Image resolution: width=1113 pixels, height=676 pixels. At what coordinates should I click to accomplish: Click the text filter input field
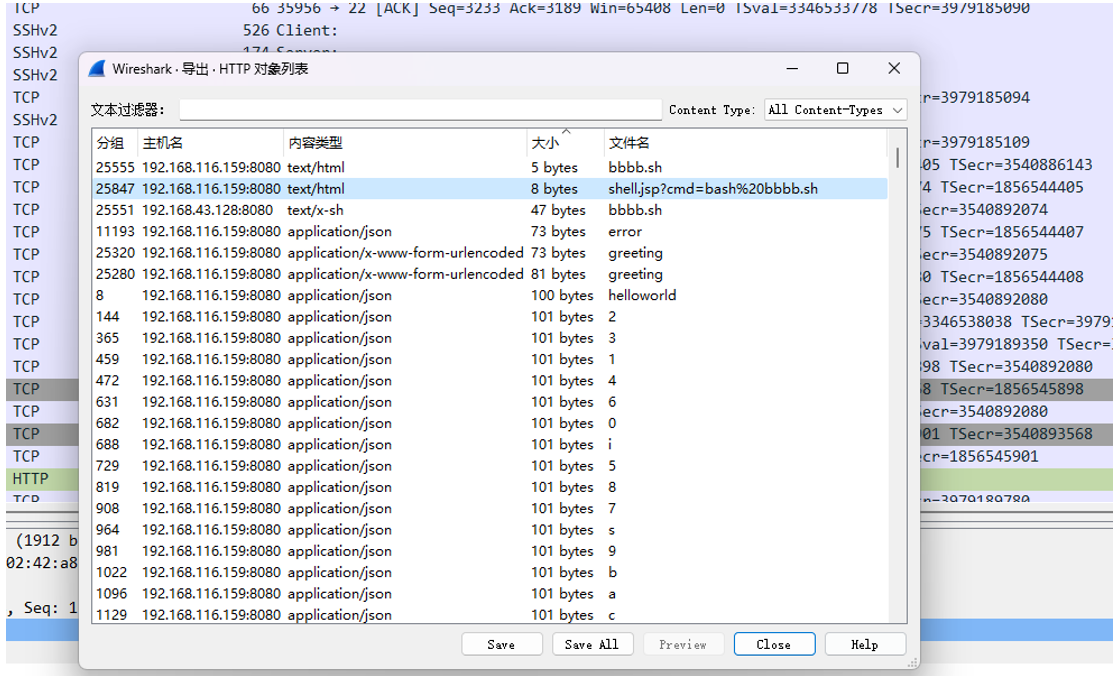click(x=420, y=109)
